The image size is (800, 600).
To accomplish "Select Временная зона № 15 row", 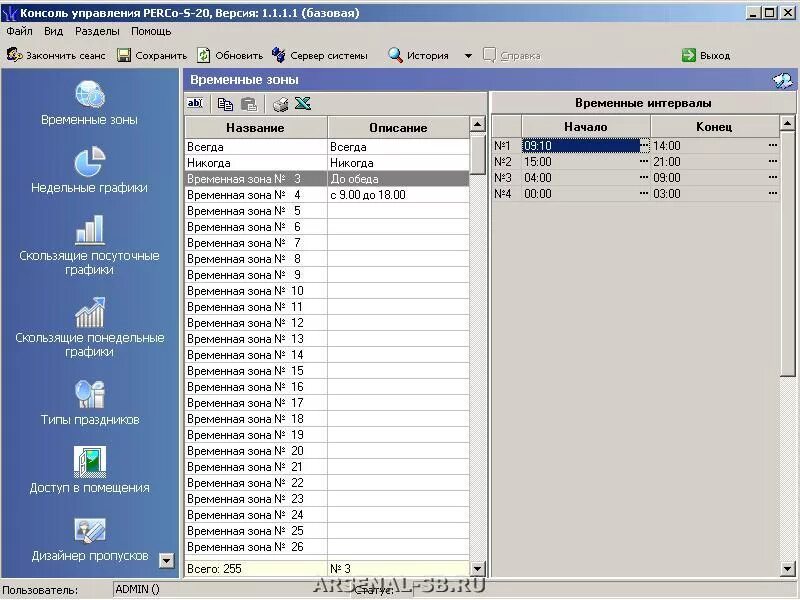I will 327,371.
